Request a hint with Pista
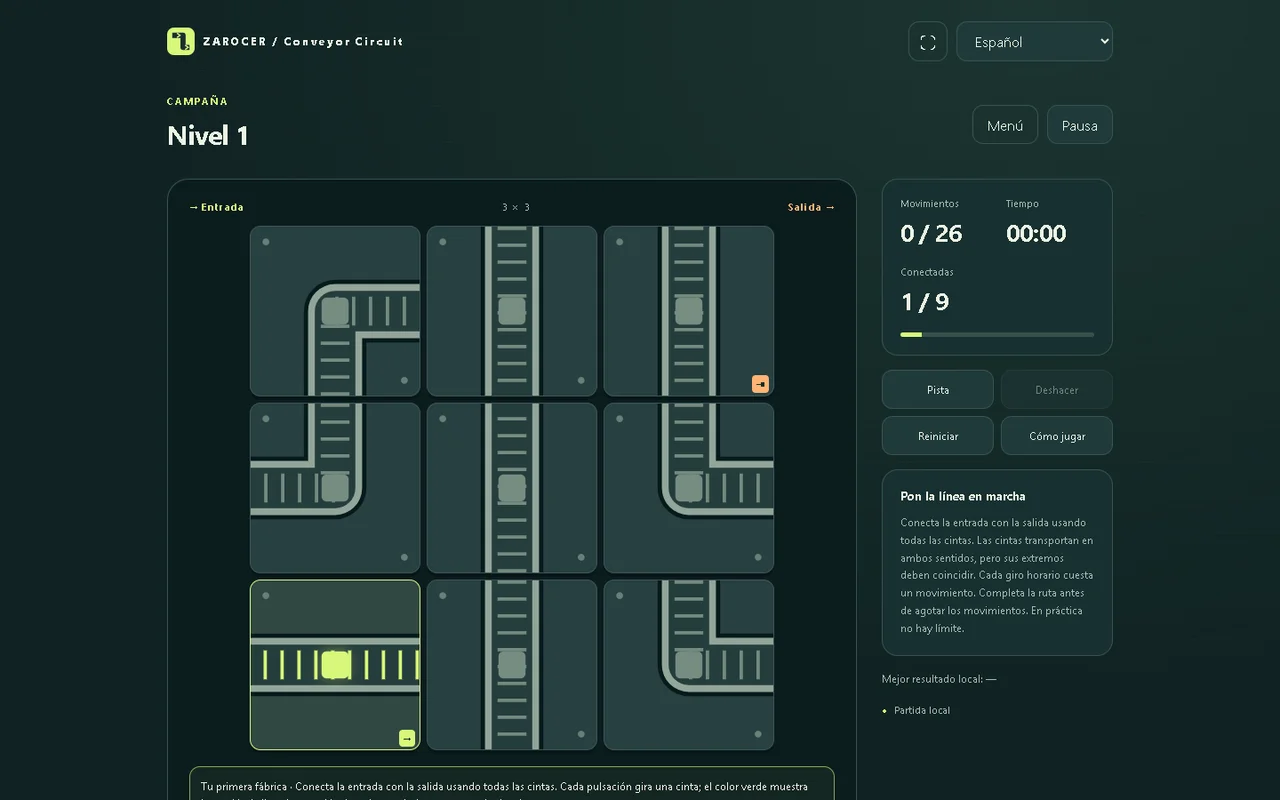 click(x=938, y=390)
